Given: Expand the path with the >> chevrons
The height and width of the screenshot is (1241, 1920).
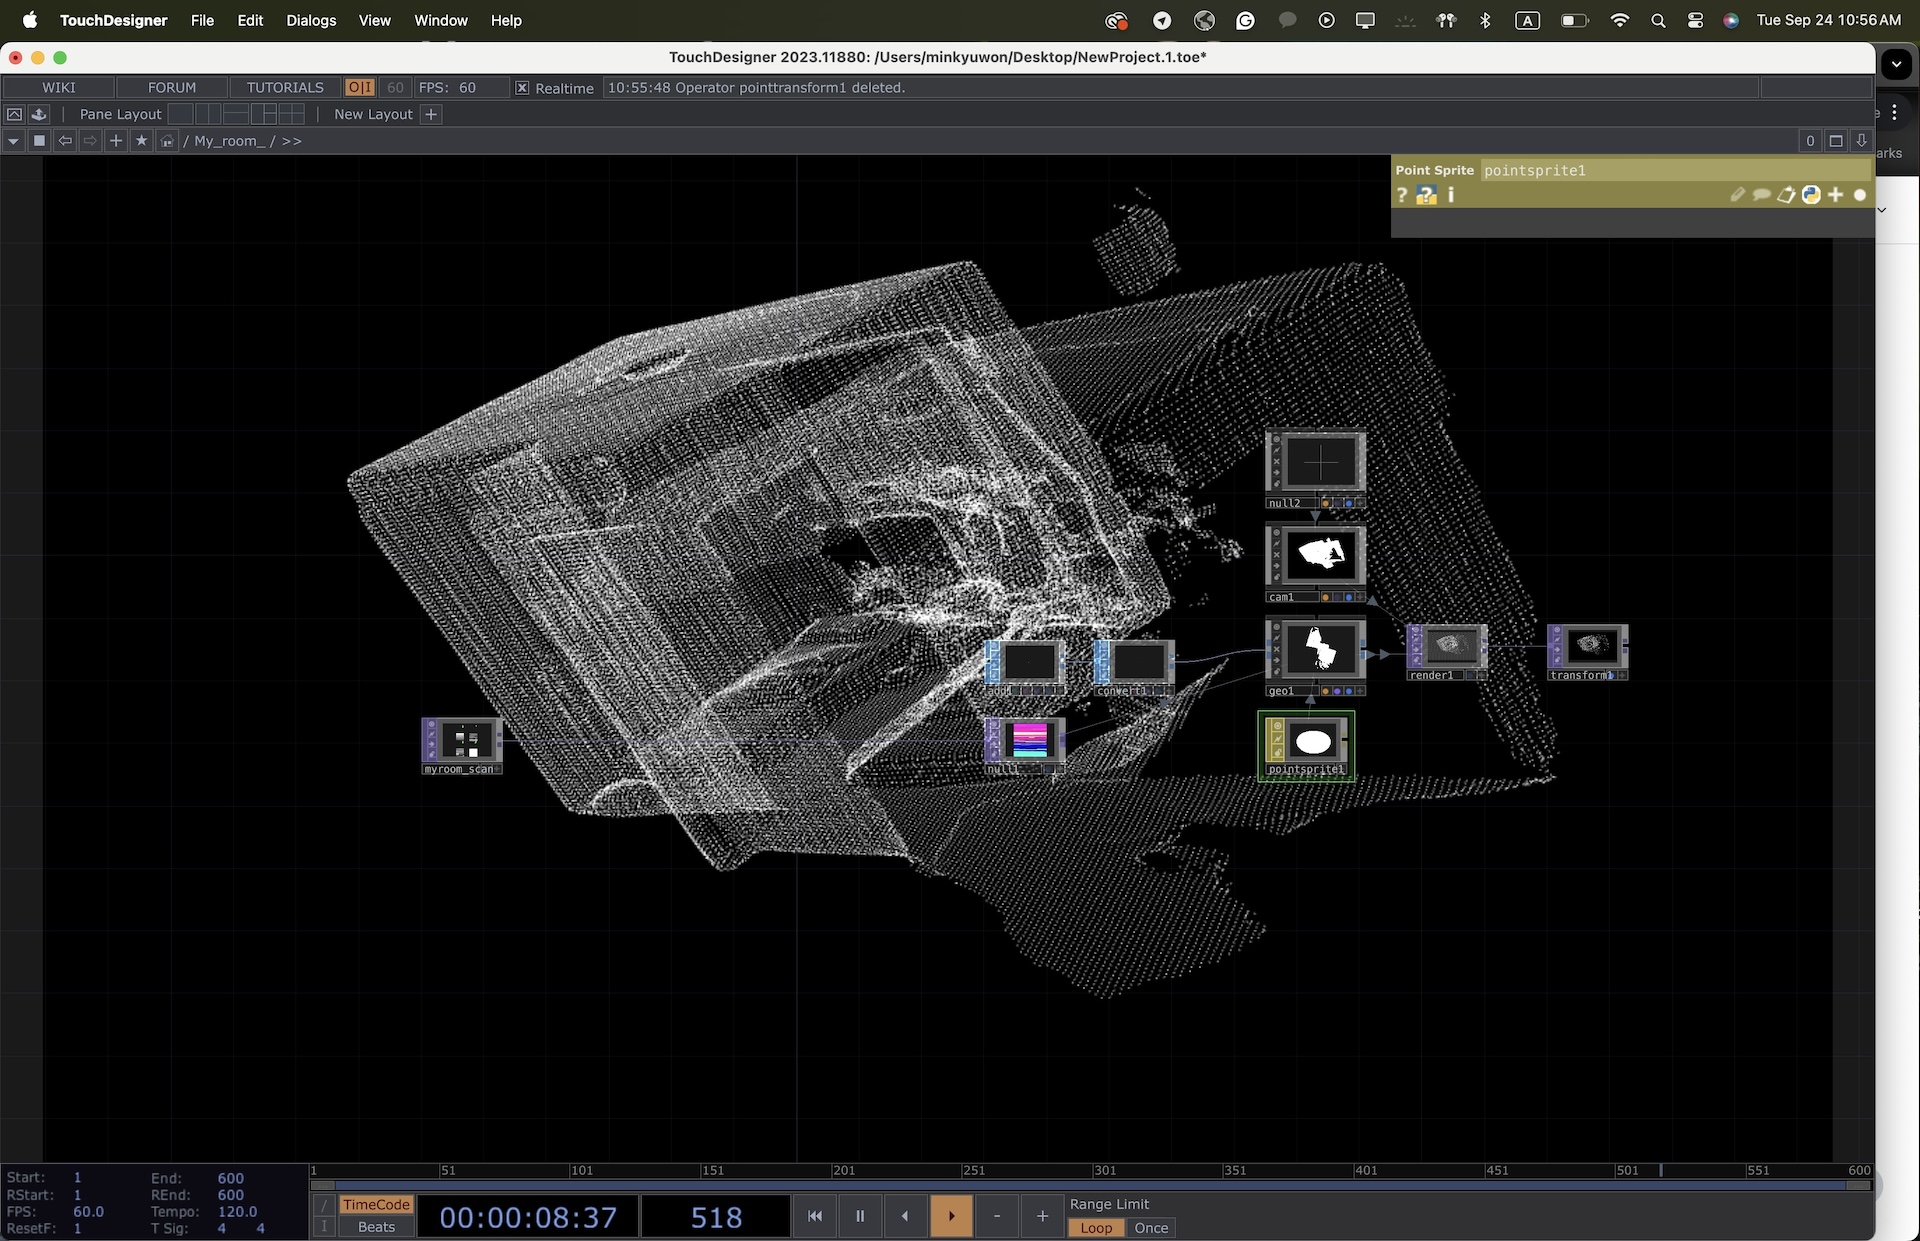Looking at the screenshot, I should pyautogui.click(x=291, y=141).
